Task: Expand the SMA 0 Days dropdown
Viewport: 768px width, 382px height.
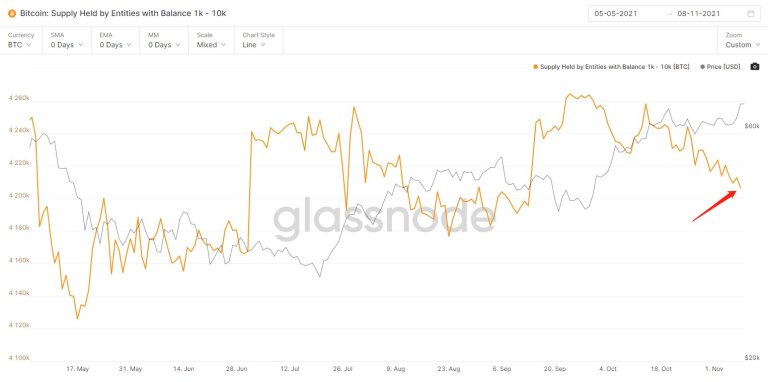Action: (x=67, y=40)
